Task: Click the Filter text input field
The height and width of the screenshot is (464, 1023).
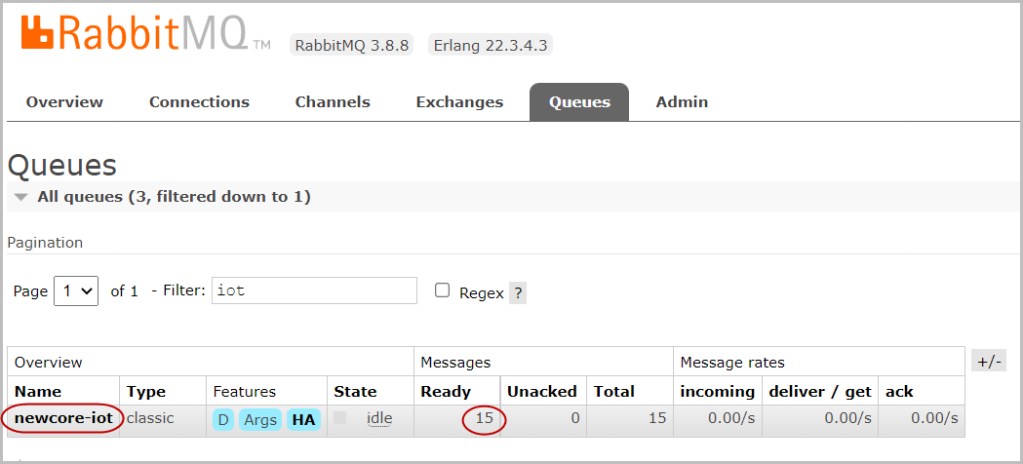Action: [x=314, y=291]
